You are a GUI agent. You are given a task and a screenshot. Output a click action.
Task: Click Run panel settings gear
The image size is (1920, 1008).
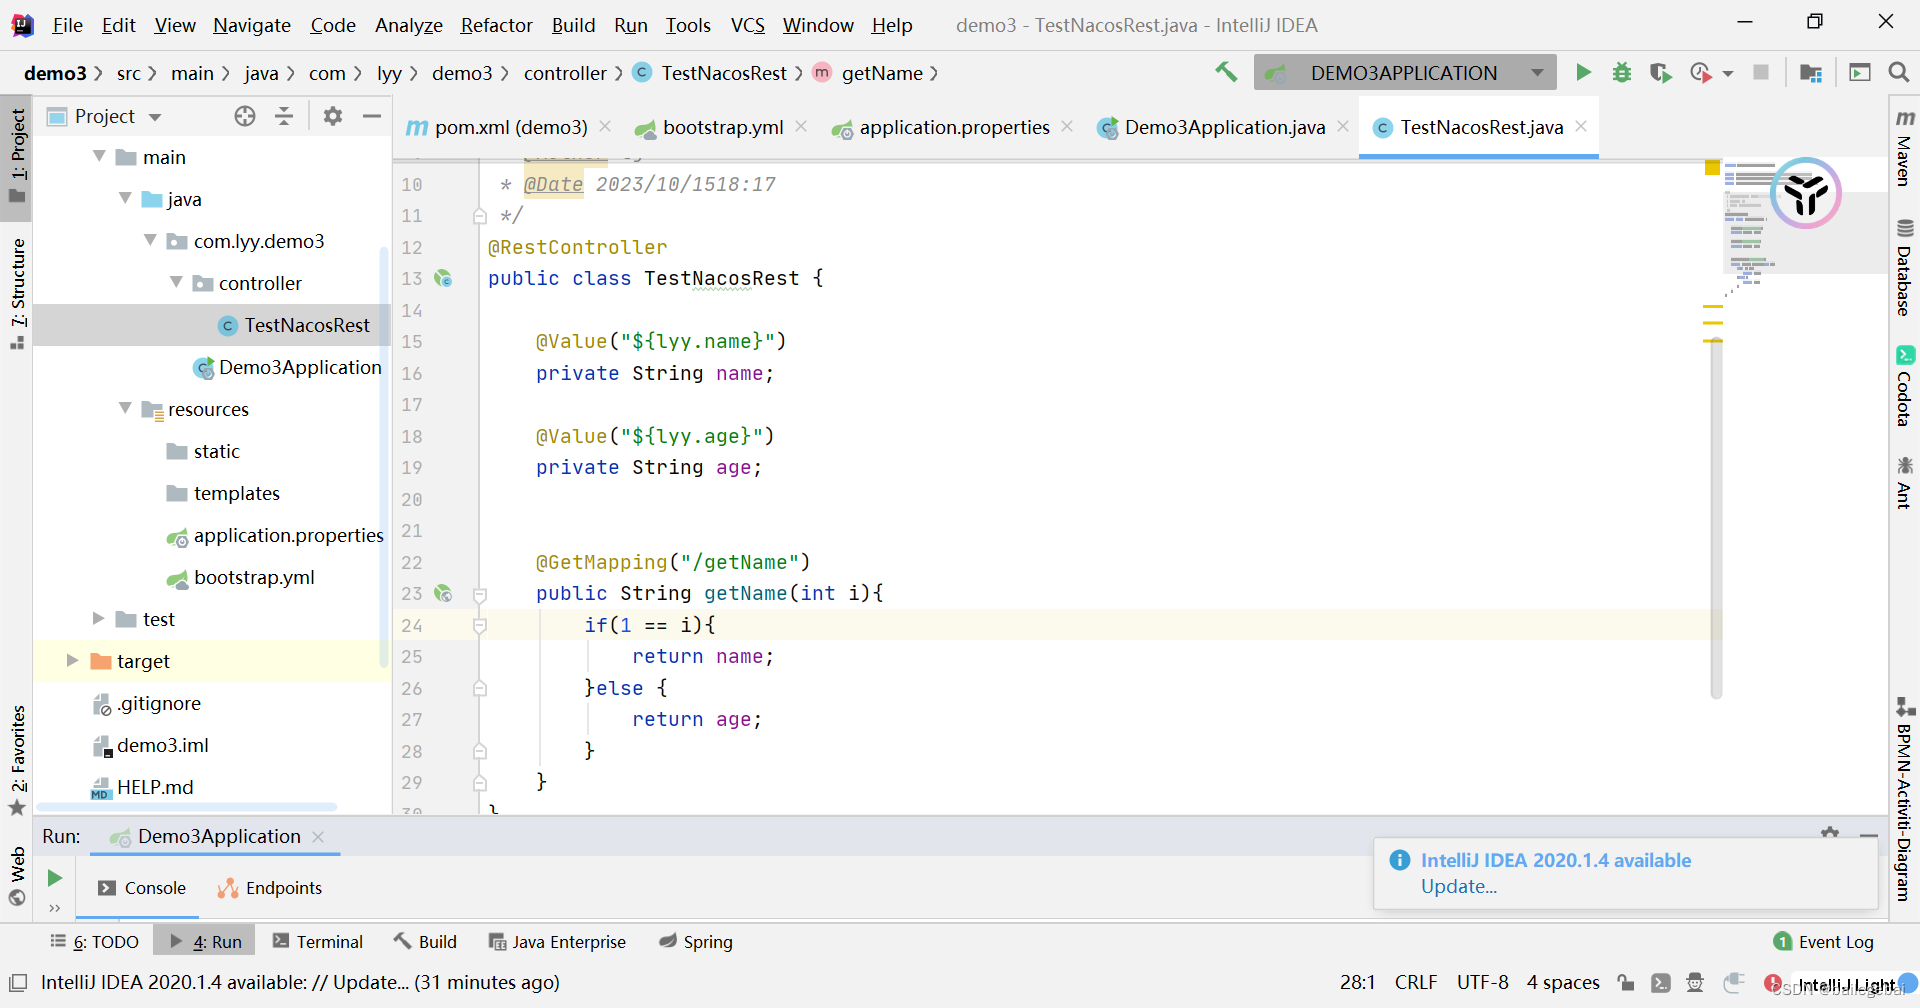coord(1830,833)
